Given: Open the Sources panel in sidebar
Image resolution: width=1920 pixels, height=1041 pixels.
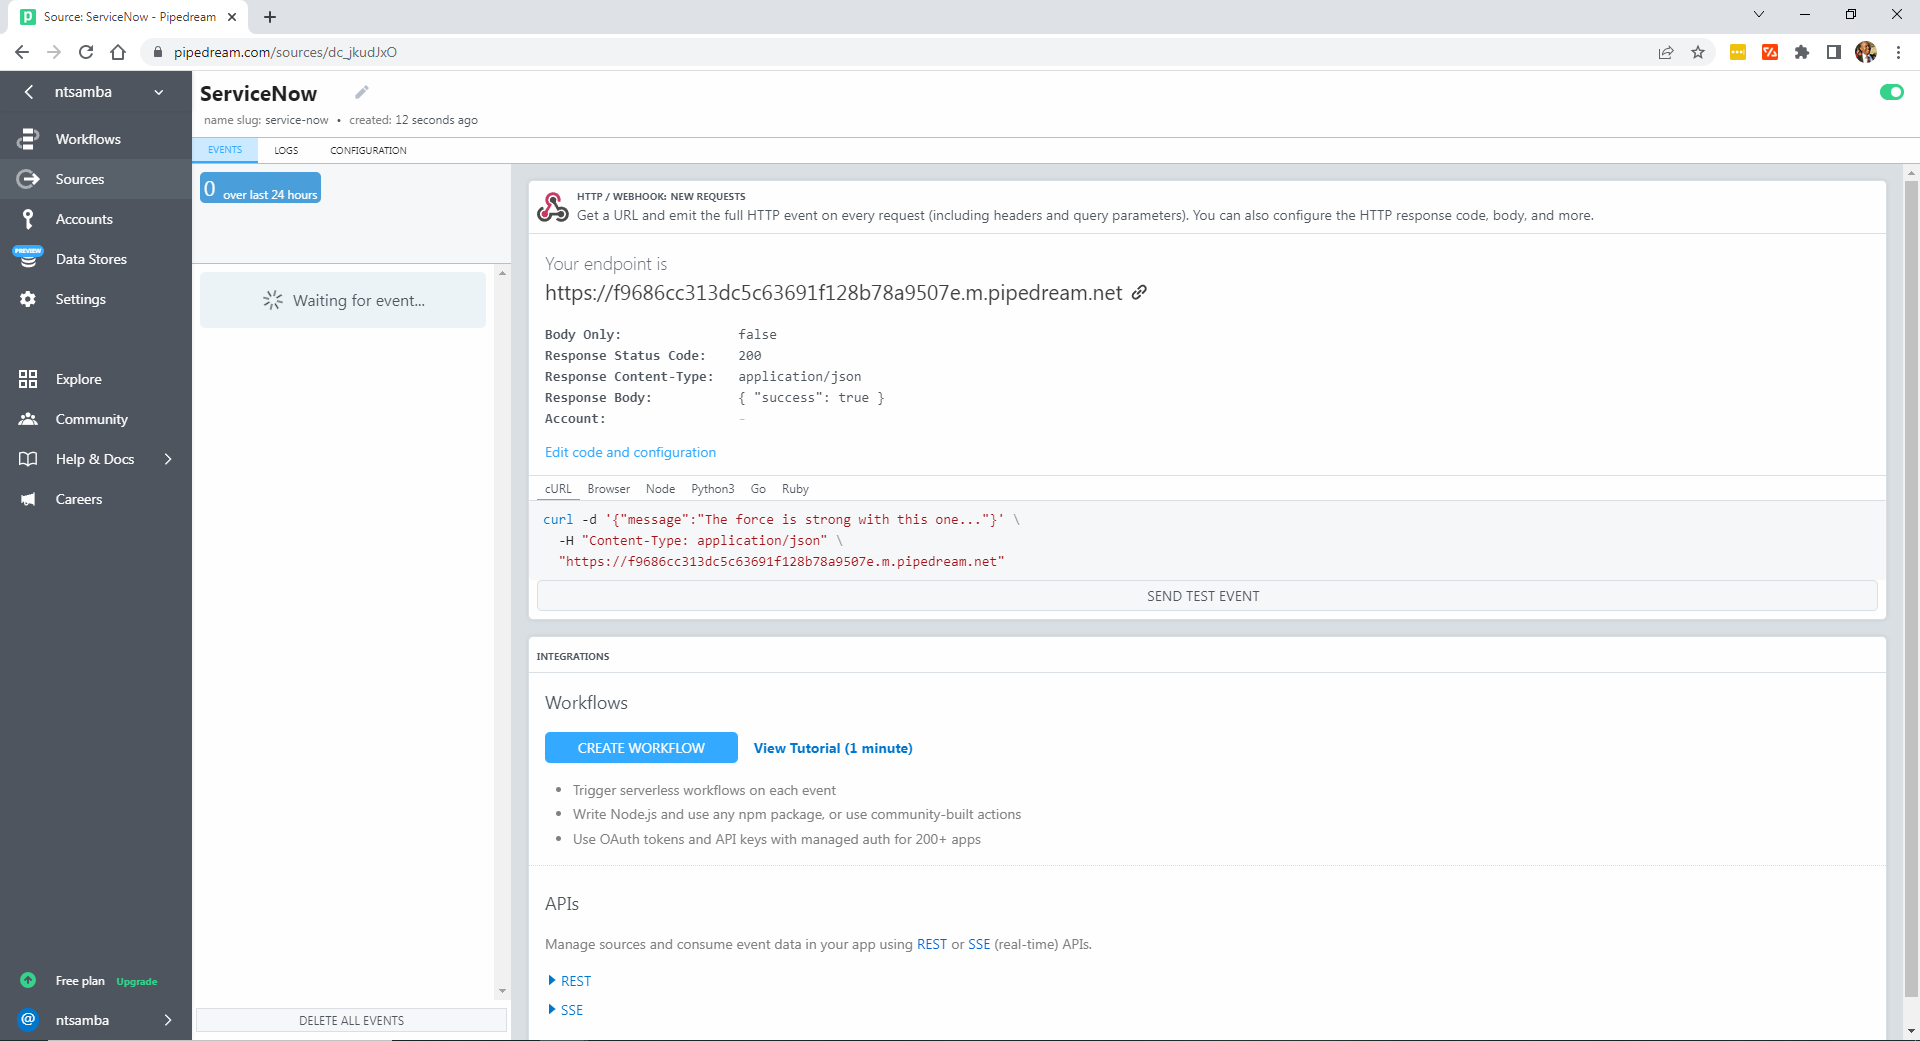Looking at the screenshot, I should [79, 179].
